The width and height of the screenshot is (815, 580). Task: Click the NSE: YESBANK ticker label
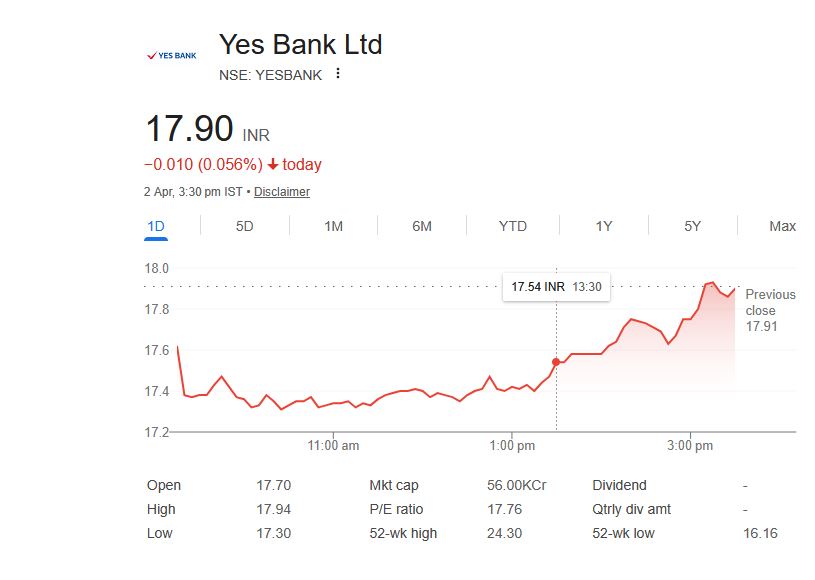[x=270, y=75]
